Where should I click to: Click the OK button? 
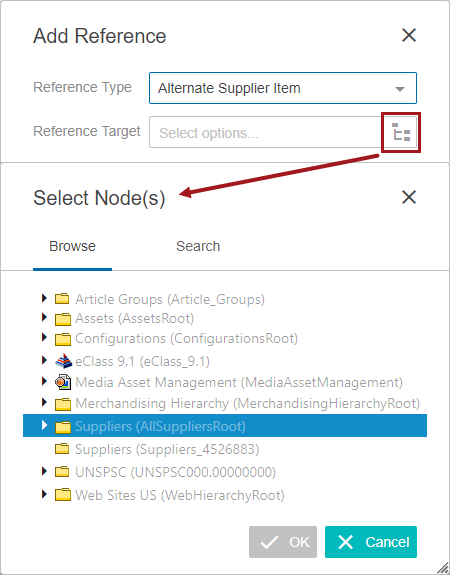pos(283,542)
